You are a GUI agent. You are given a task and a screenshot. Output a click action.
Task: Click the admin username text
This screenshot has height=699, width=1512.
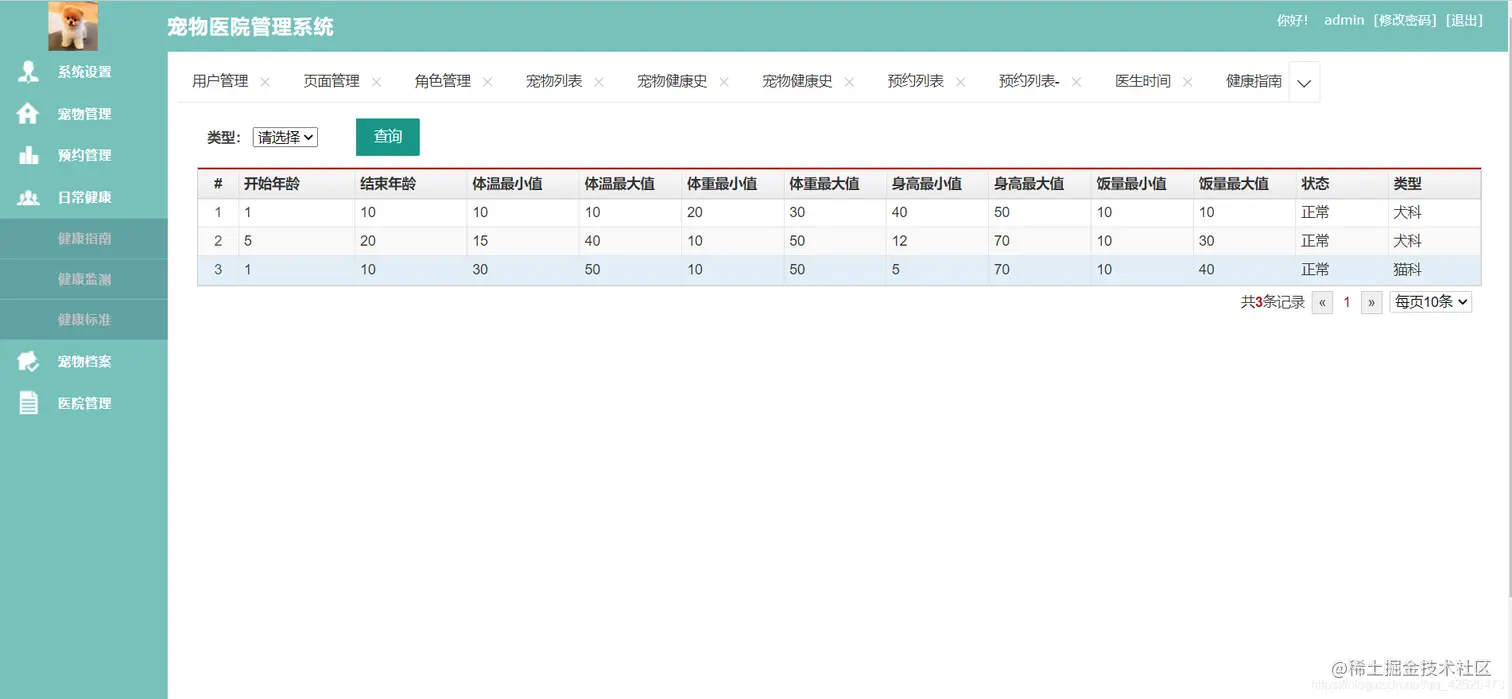tap(1344, 20)
